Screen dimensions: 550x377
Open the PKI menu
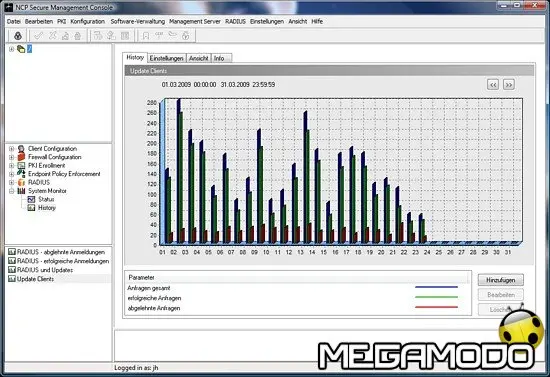click(61, 21)
